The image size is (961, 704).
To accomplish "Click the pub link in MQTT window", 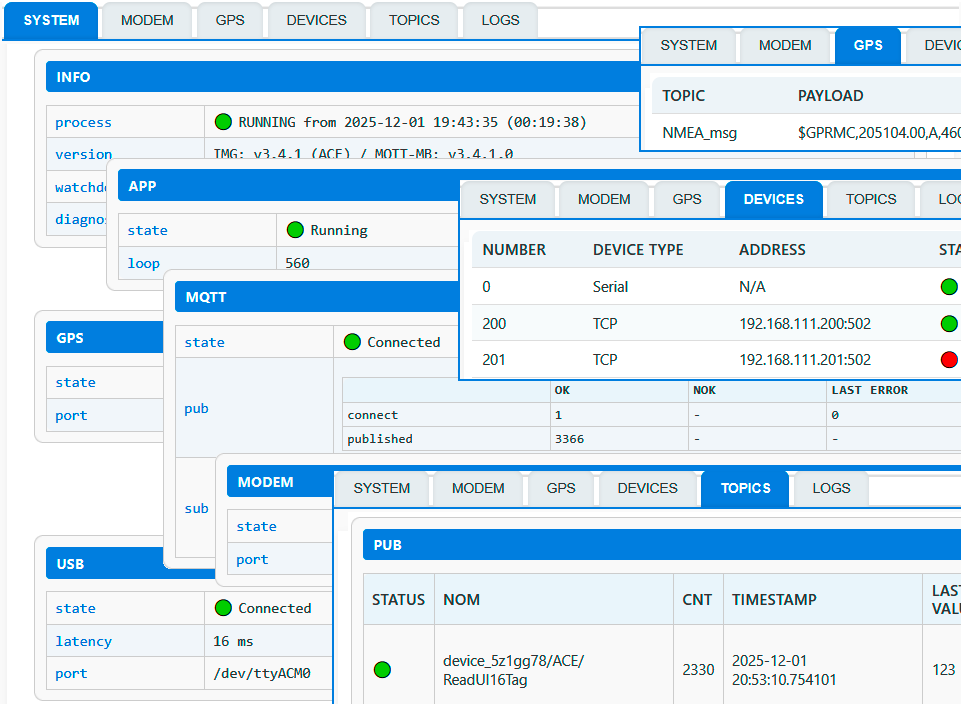I will click(x=197, y=408).
